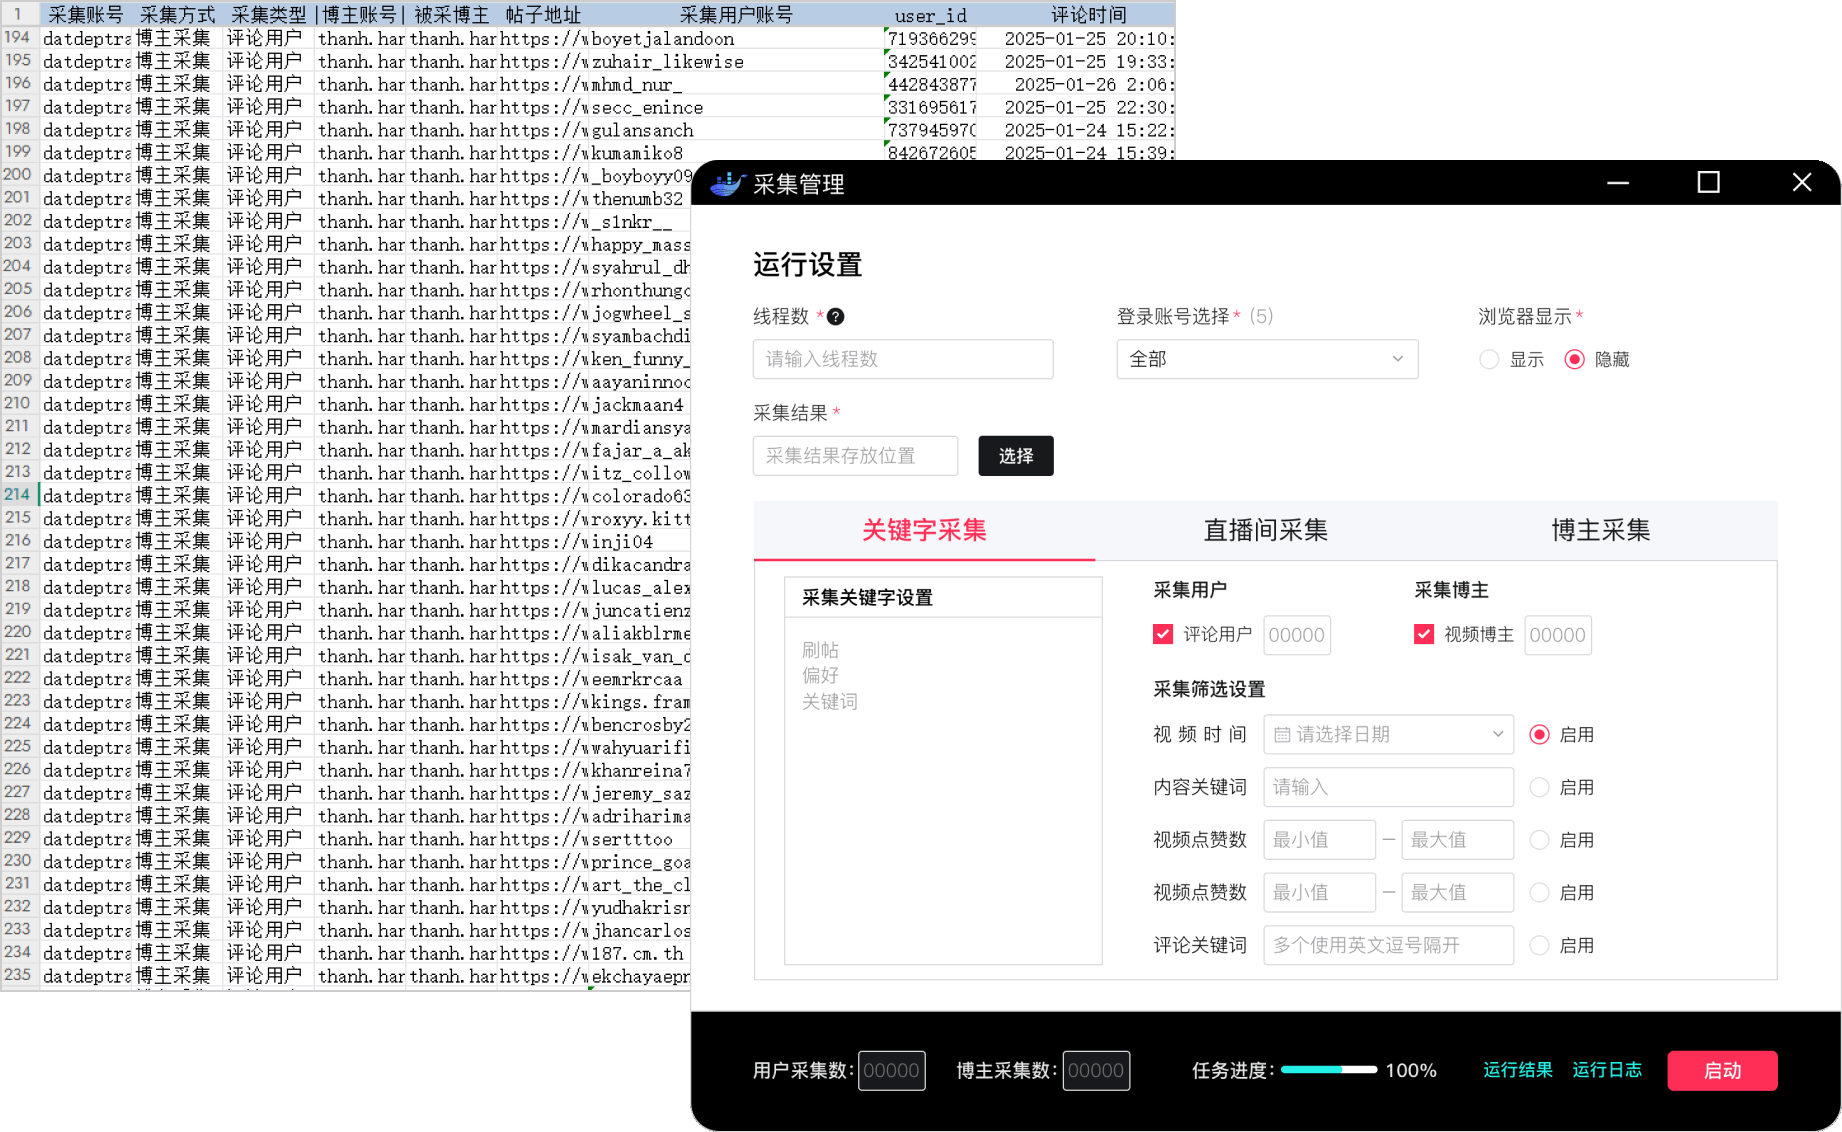Enable the 评论关键词 filter radio
This screenshot has width=1842, height=1132.
1539,946
